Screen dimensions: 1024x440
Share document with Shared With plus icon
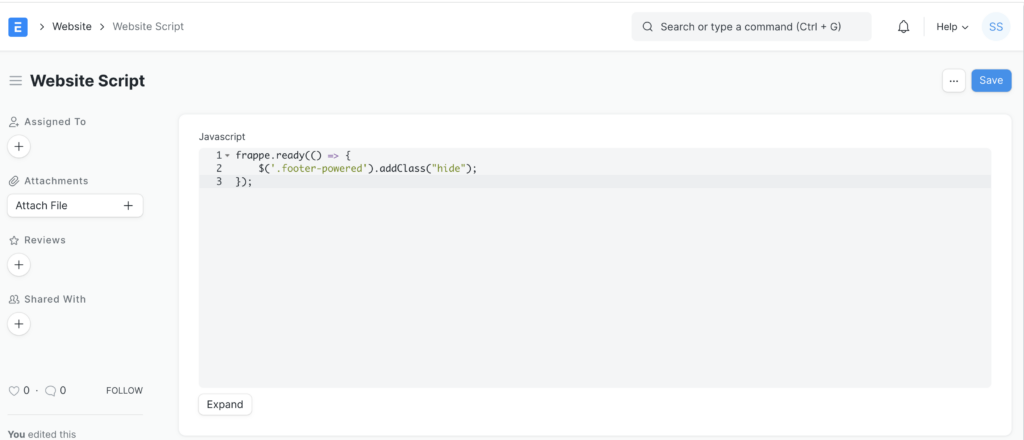[x=19, y=324]
